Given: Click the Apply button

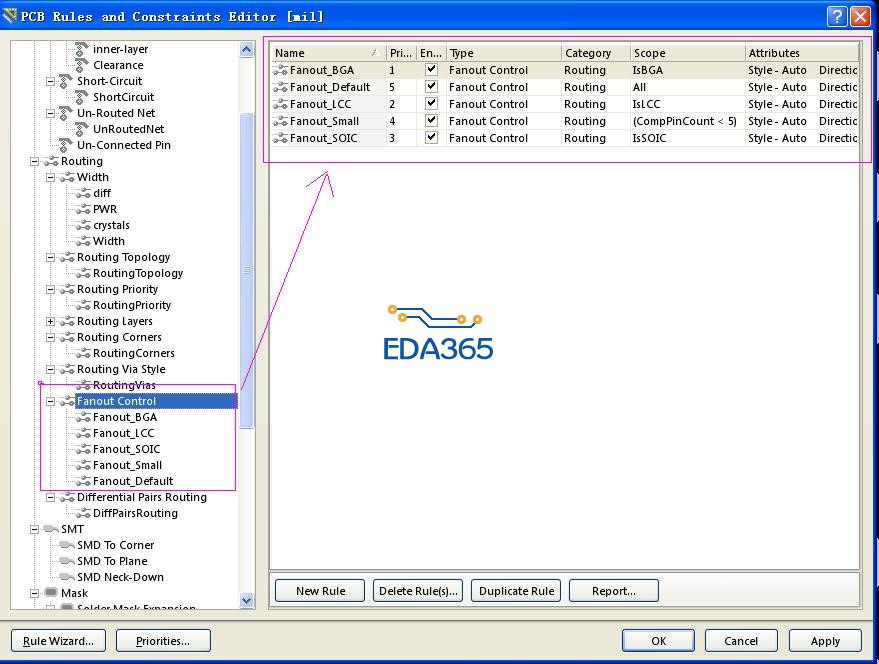Looking at the screenshot, I should coord(825,640).
